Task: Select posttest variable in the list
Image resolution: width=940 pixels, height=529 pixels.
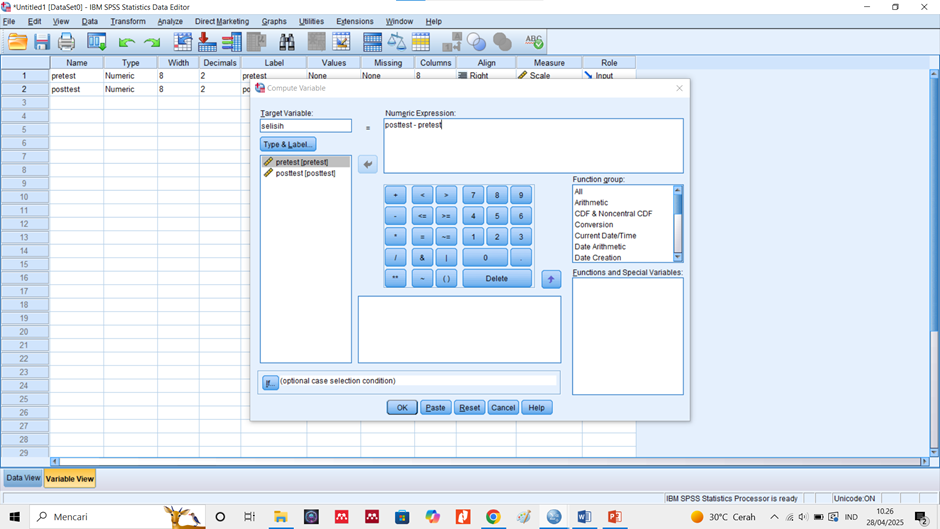Action: (306, 173)
